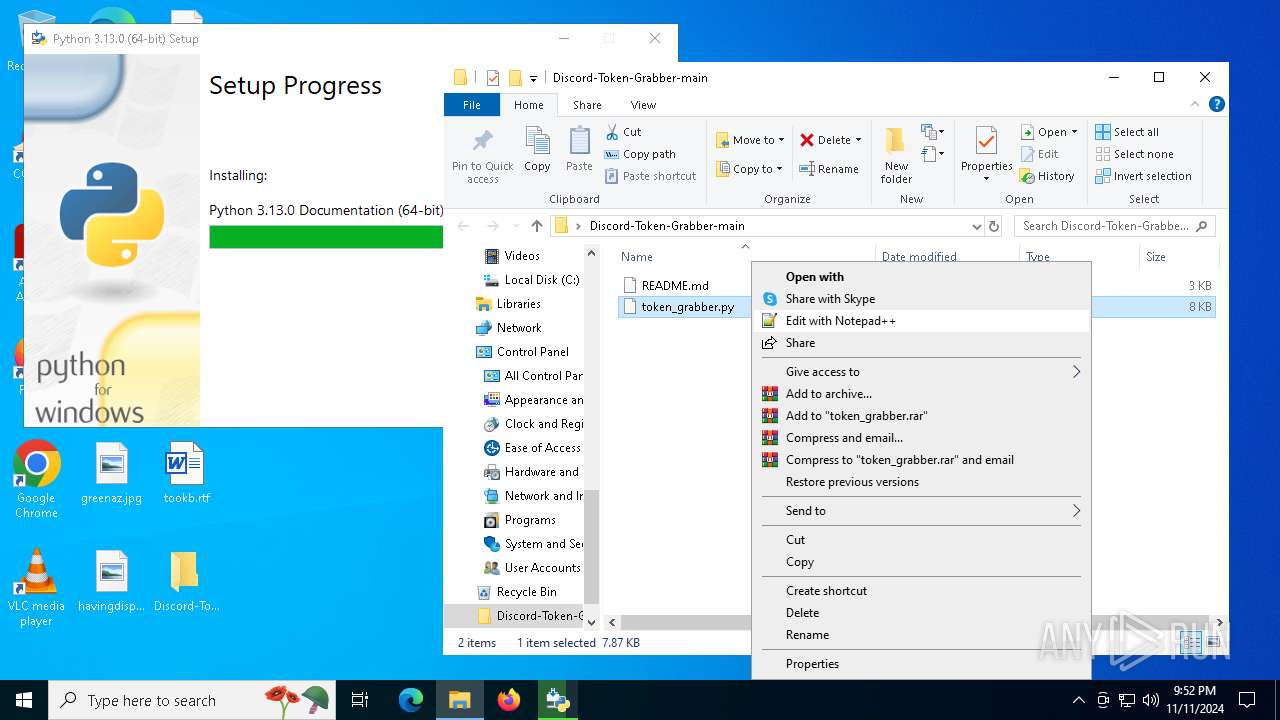Click Invert selection in ribbon
The image size is (1280, 720).
click(x=1143, y=176)
